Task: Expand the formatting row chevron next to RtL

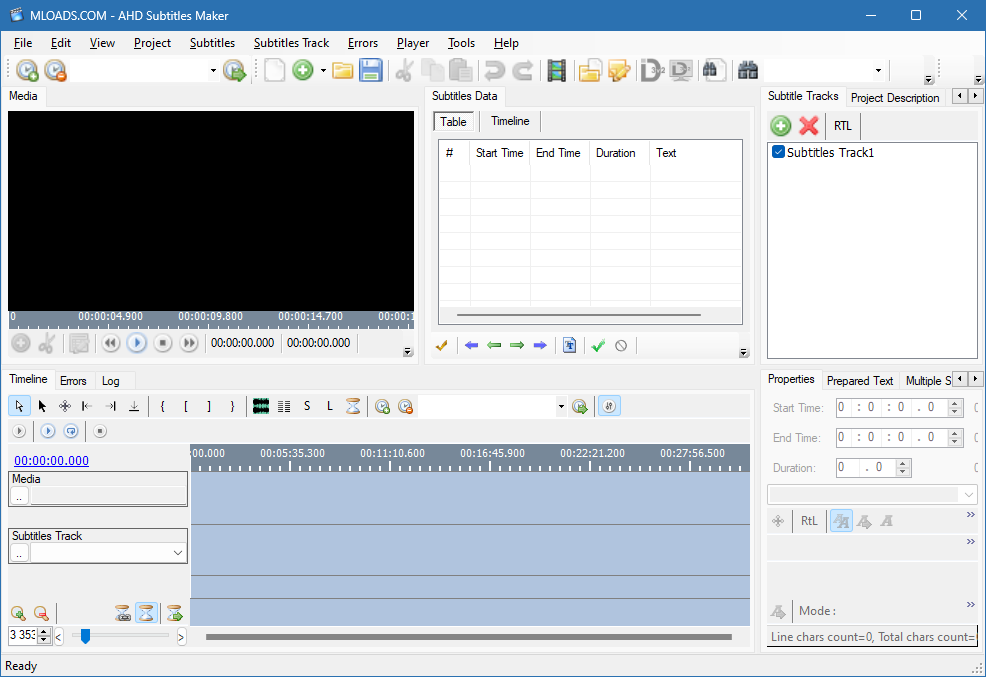Action: point(970,515)
